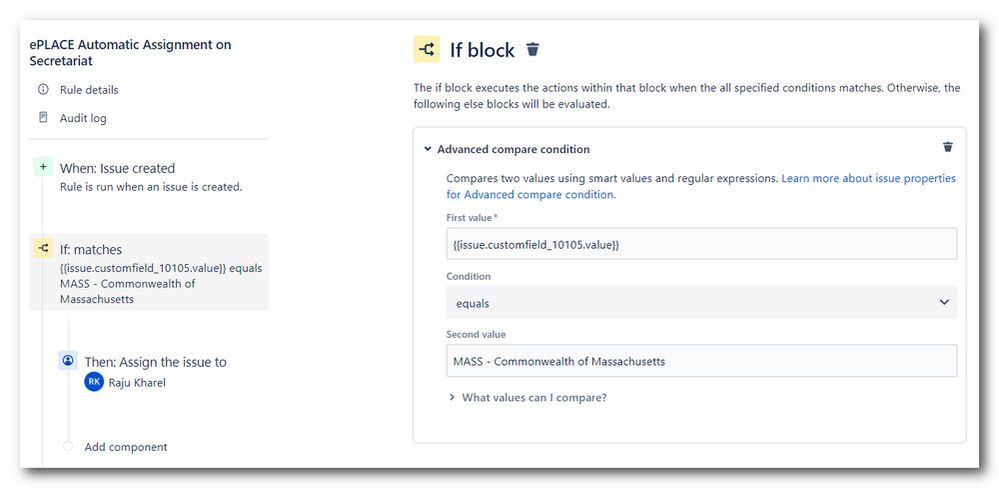Viewport: 999px width, 488px height.
Task: Click the Second value input field
Action: point(701,361)
